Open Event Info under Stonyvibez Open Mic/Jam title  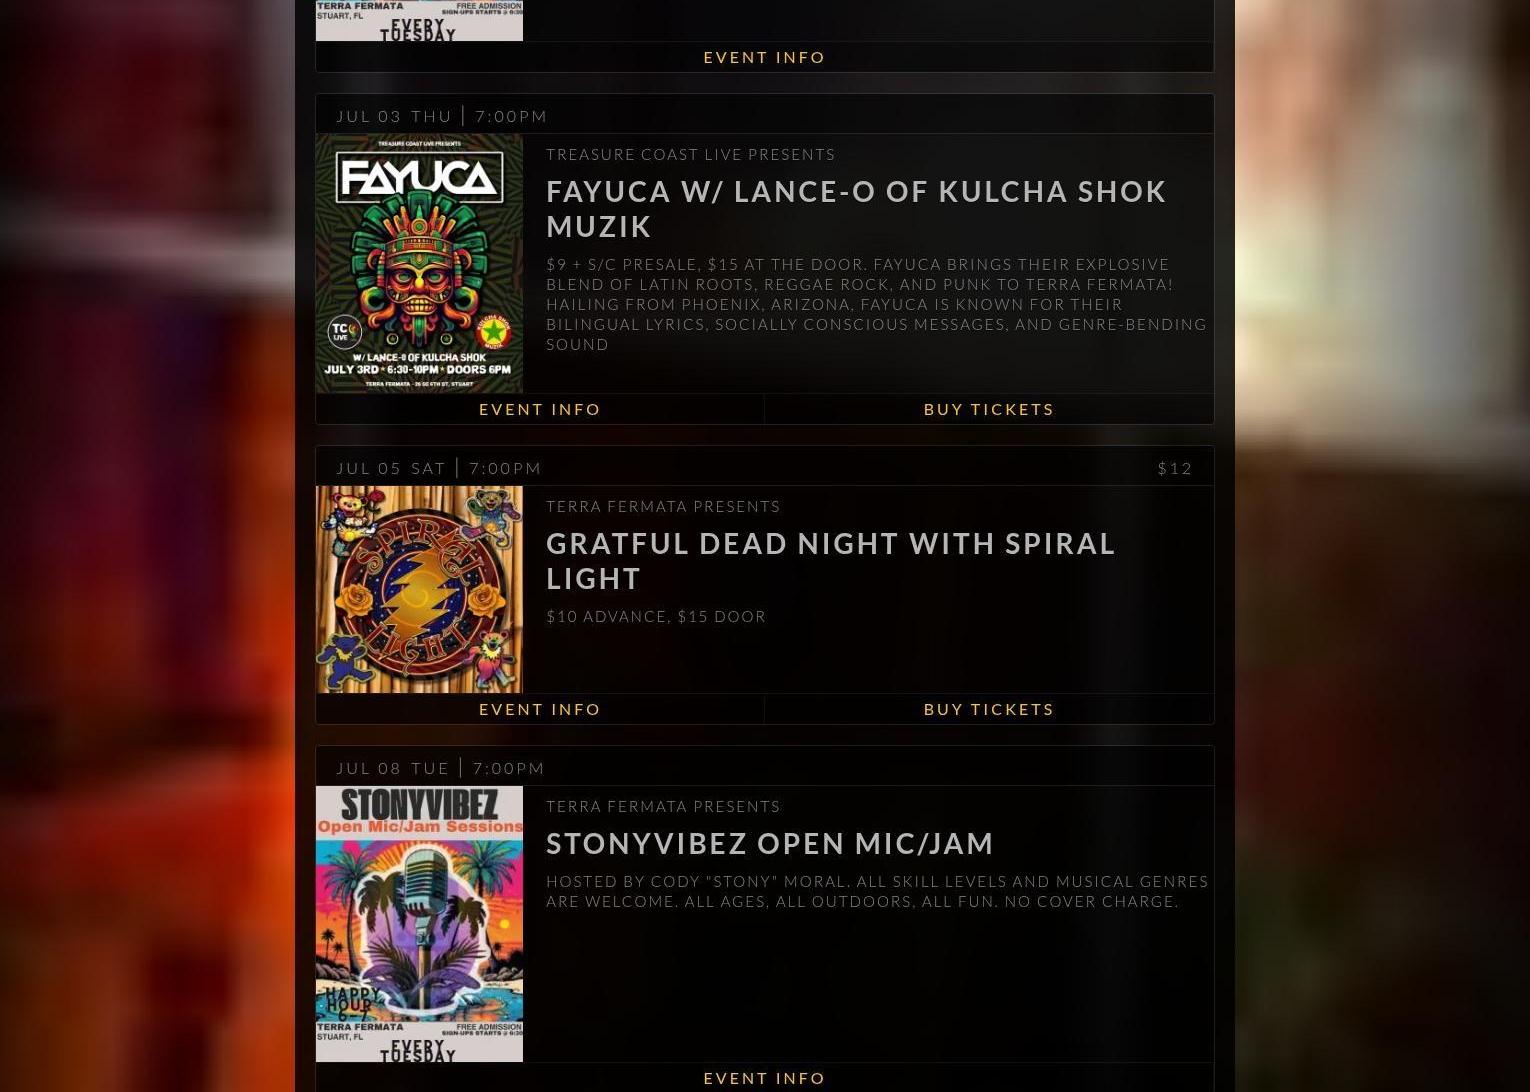765,1077
